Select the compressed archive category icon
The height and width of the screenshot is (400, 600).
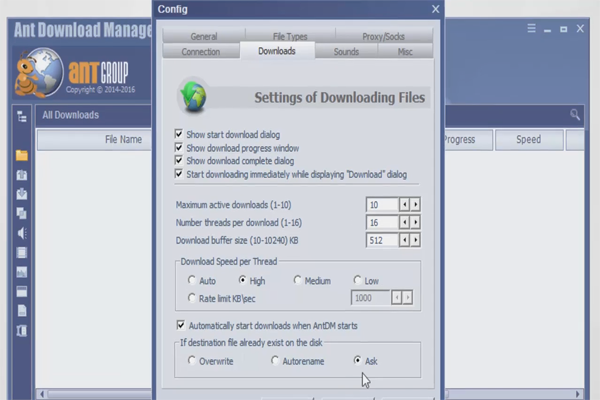[x=22, y=331]
